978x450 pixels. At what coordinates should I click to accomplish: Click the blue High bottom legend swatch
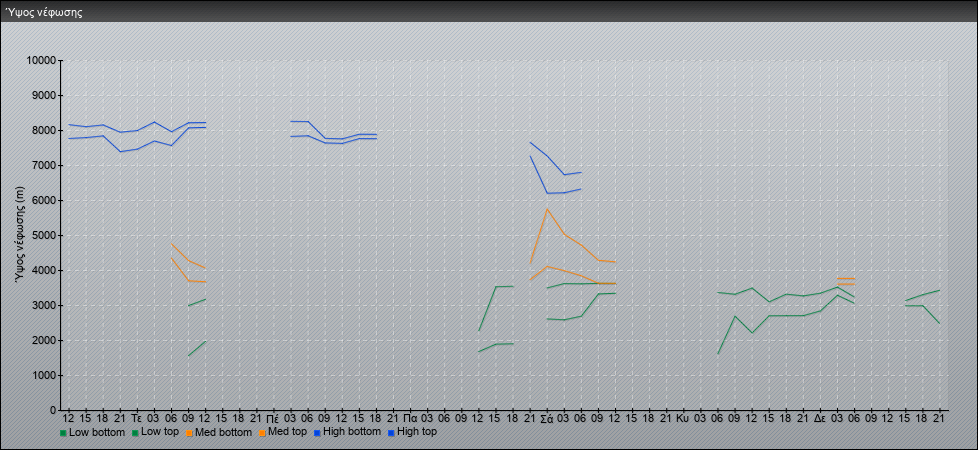(317, 433)
